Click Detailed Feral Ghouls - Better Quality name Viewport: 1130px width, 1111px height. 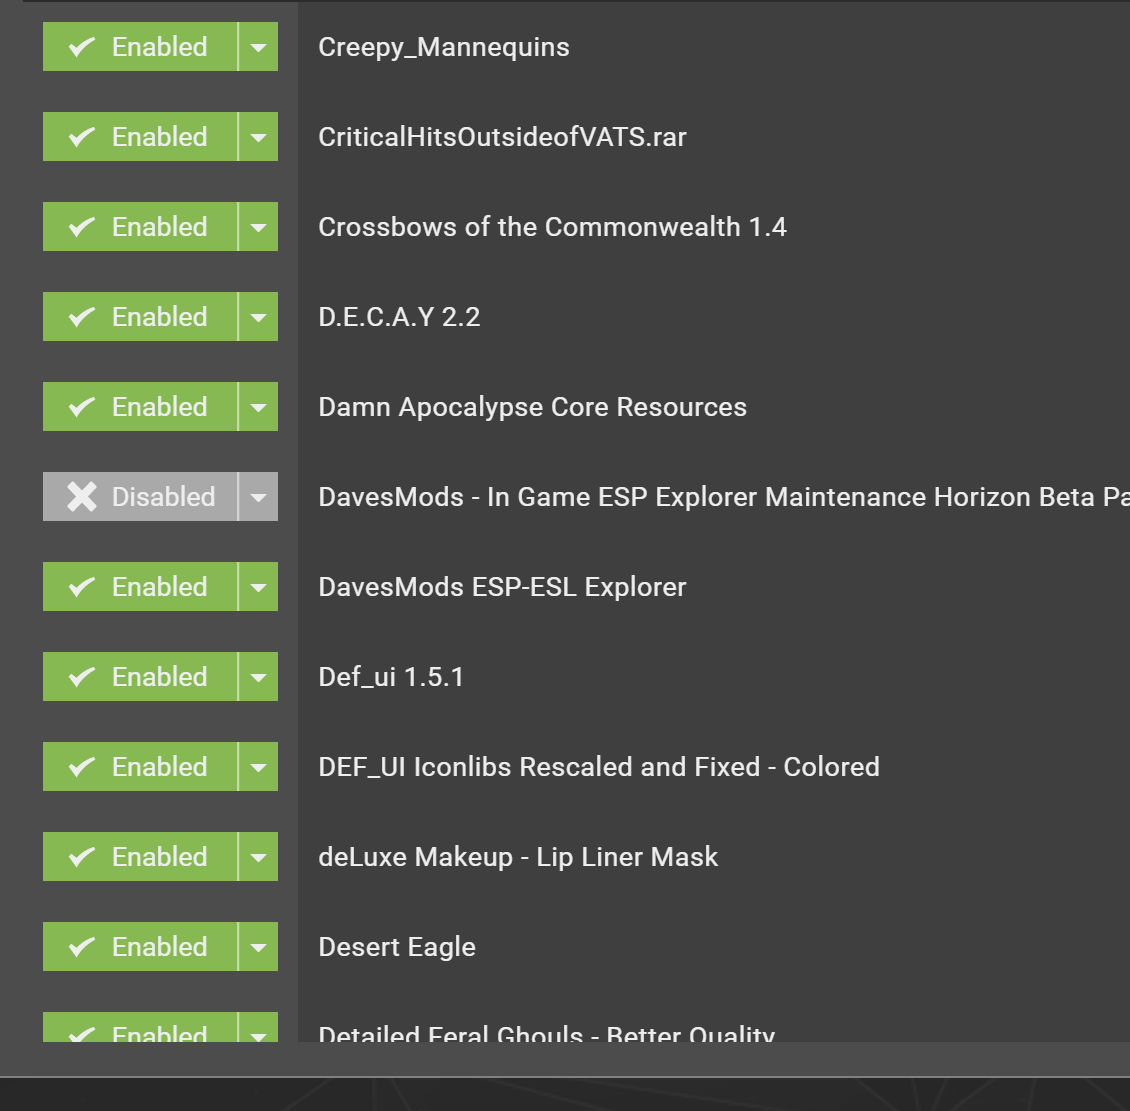click(546, 1033)
